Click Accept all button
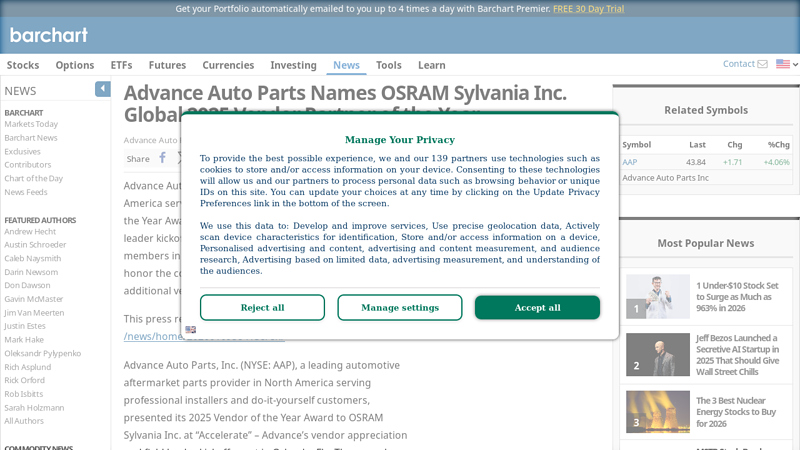The height and width of the screenshot is (450, 800). coord(537,308)
